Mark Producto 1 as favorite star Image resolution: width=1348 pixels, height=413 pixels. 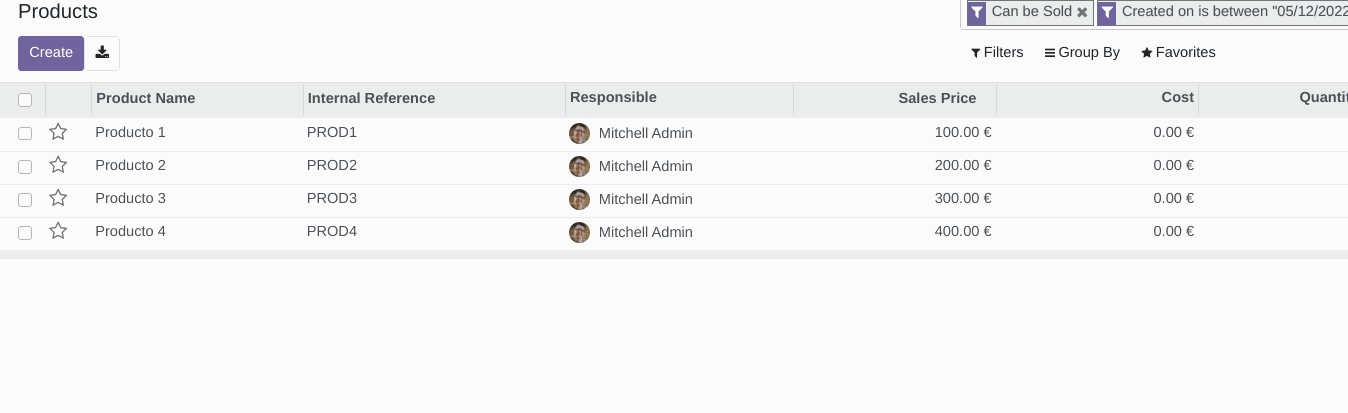58,132
